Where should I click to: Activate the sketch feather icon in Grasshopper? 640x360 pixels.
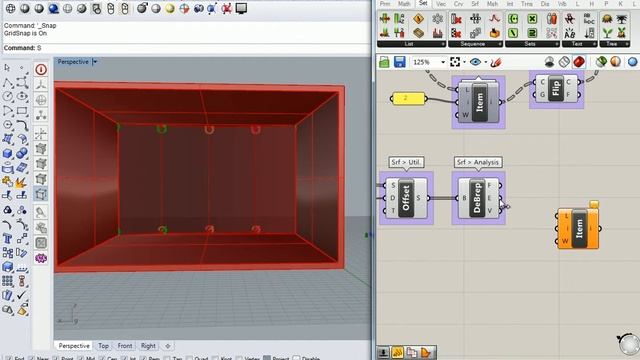(496, 62)
